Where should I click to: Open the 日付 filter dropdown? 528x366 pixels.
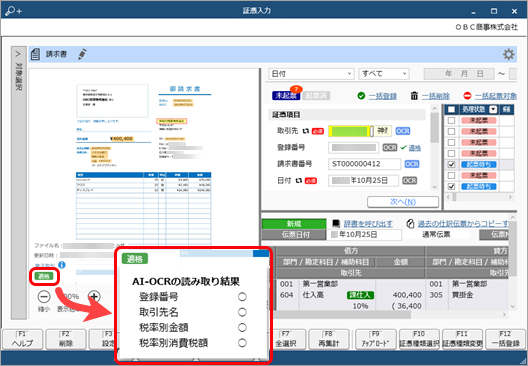[x=311, y=74]
